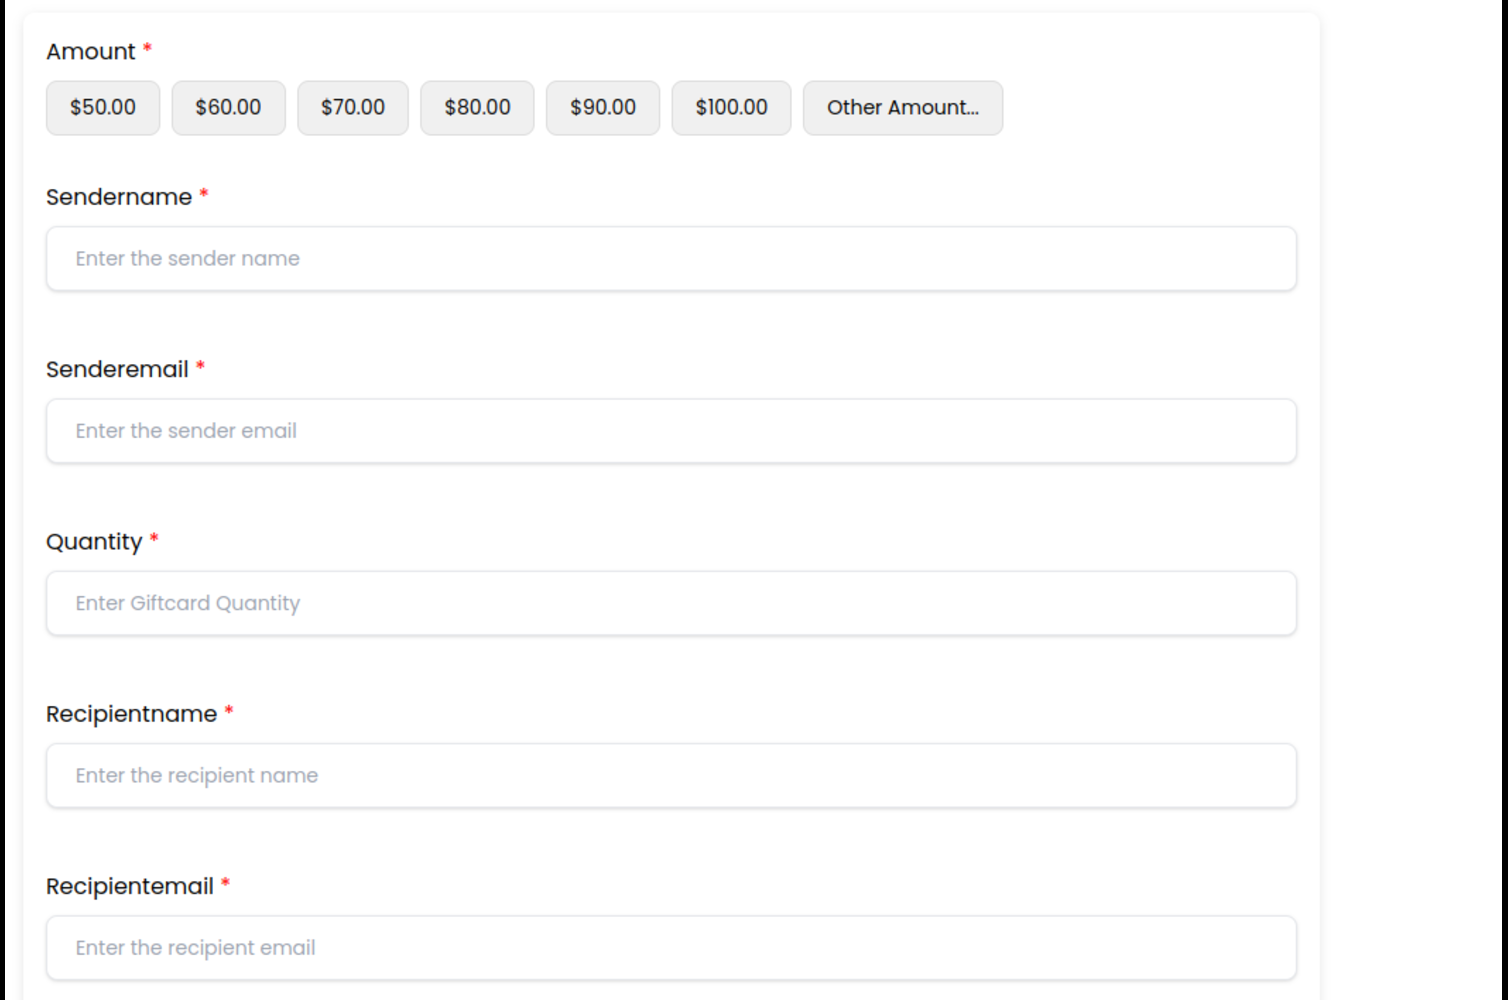
Task: Click the red asterisk beside Amount
Action: pyautogui.click(x=148, y=48)
